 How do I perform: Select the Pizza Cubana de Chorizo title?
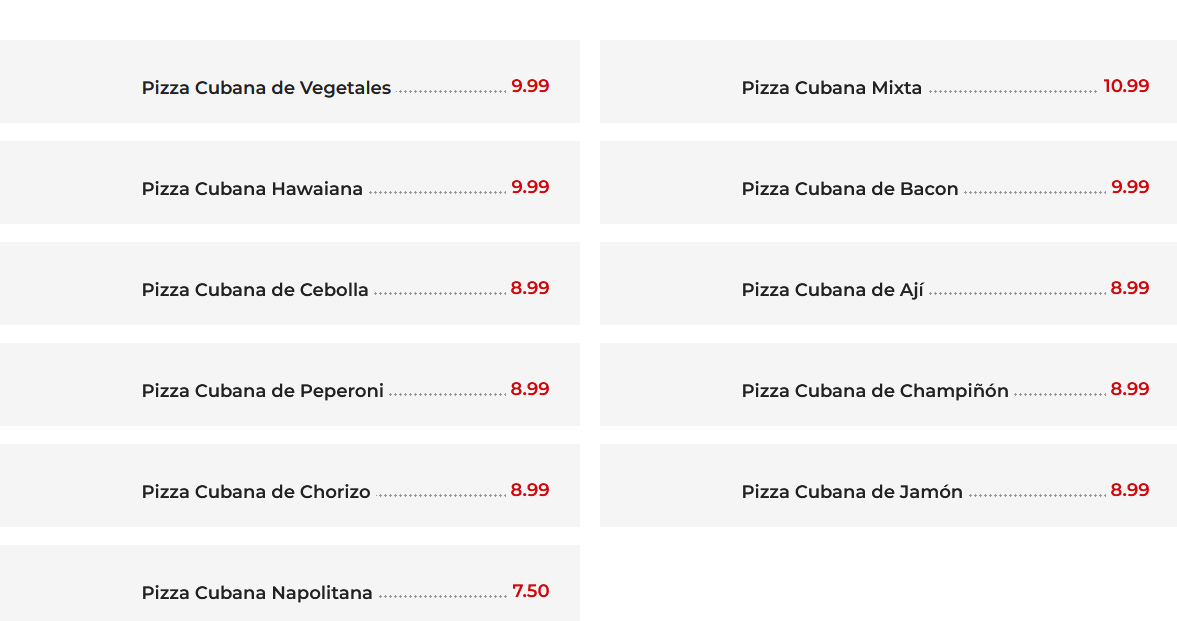click(256, 492)
